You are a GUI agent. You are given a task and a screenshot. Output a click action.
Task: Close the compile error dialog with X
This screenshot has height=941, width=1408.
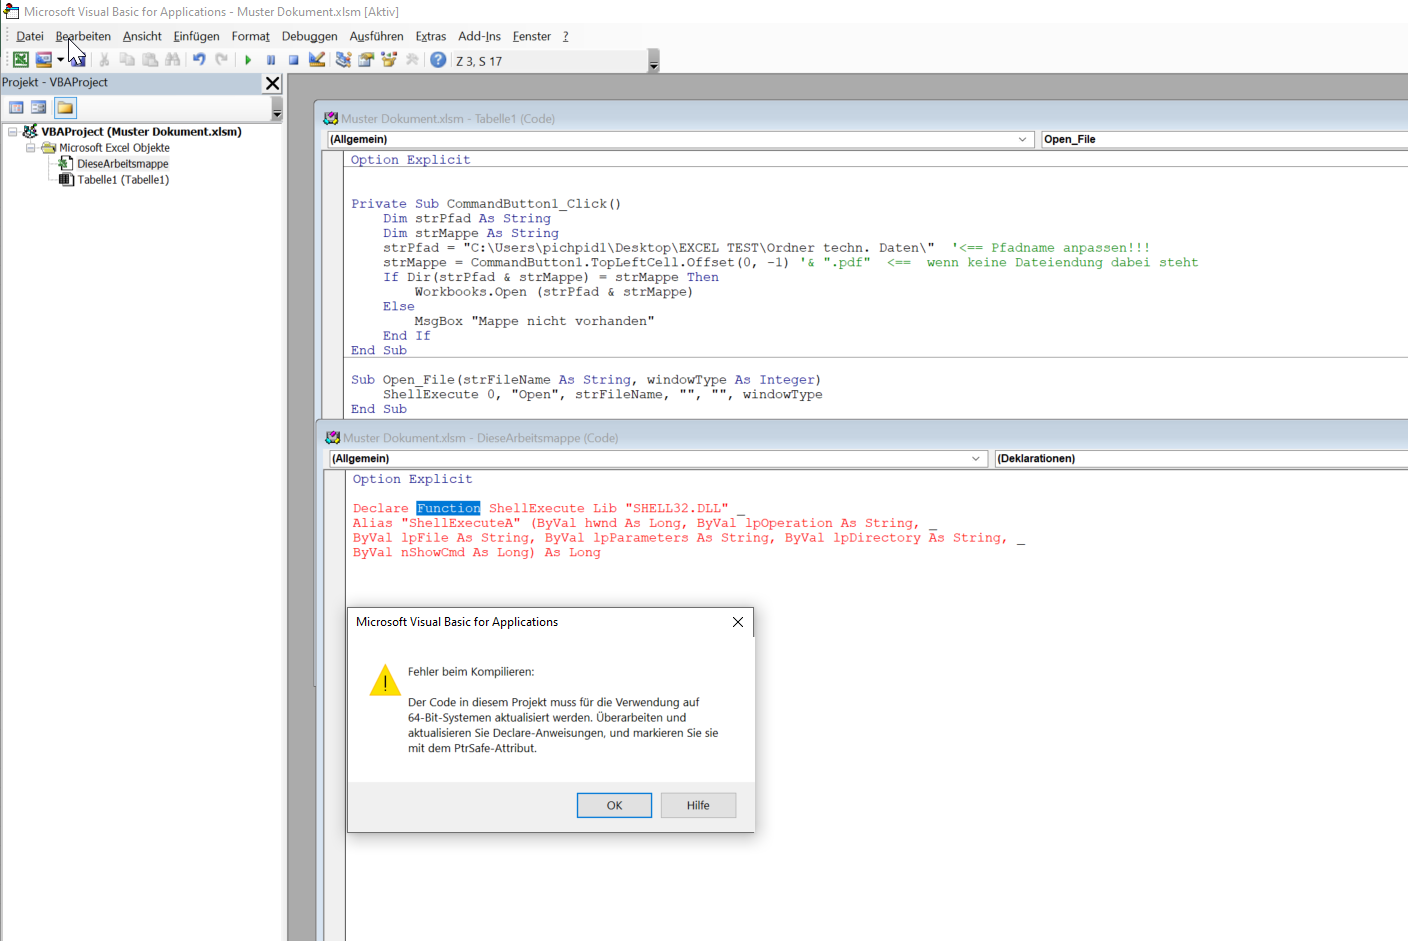click(738, 622)
